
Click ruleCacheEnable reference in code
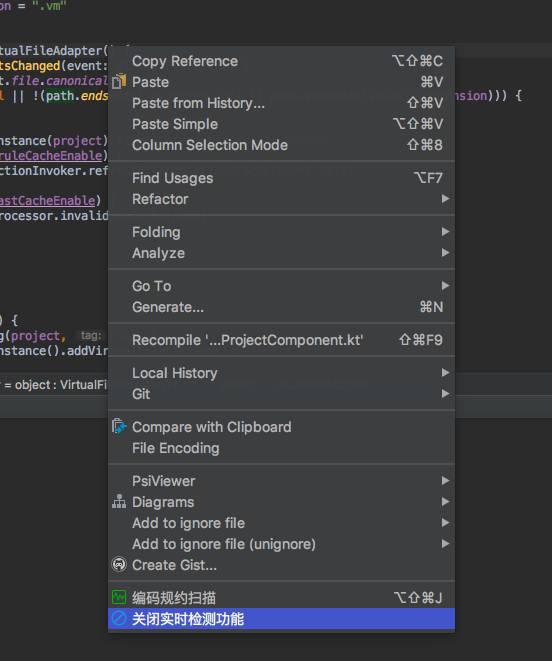coord(51,156)
